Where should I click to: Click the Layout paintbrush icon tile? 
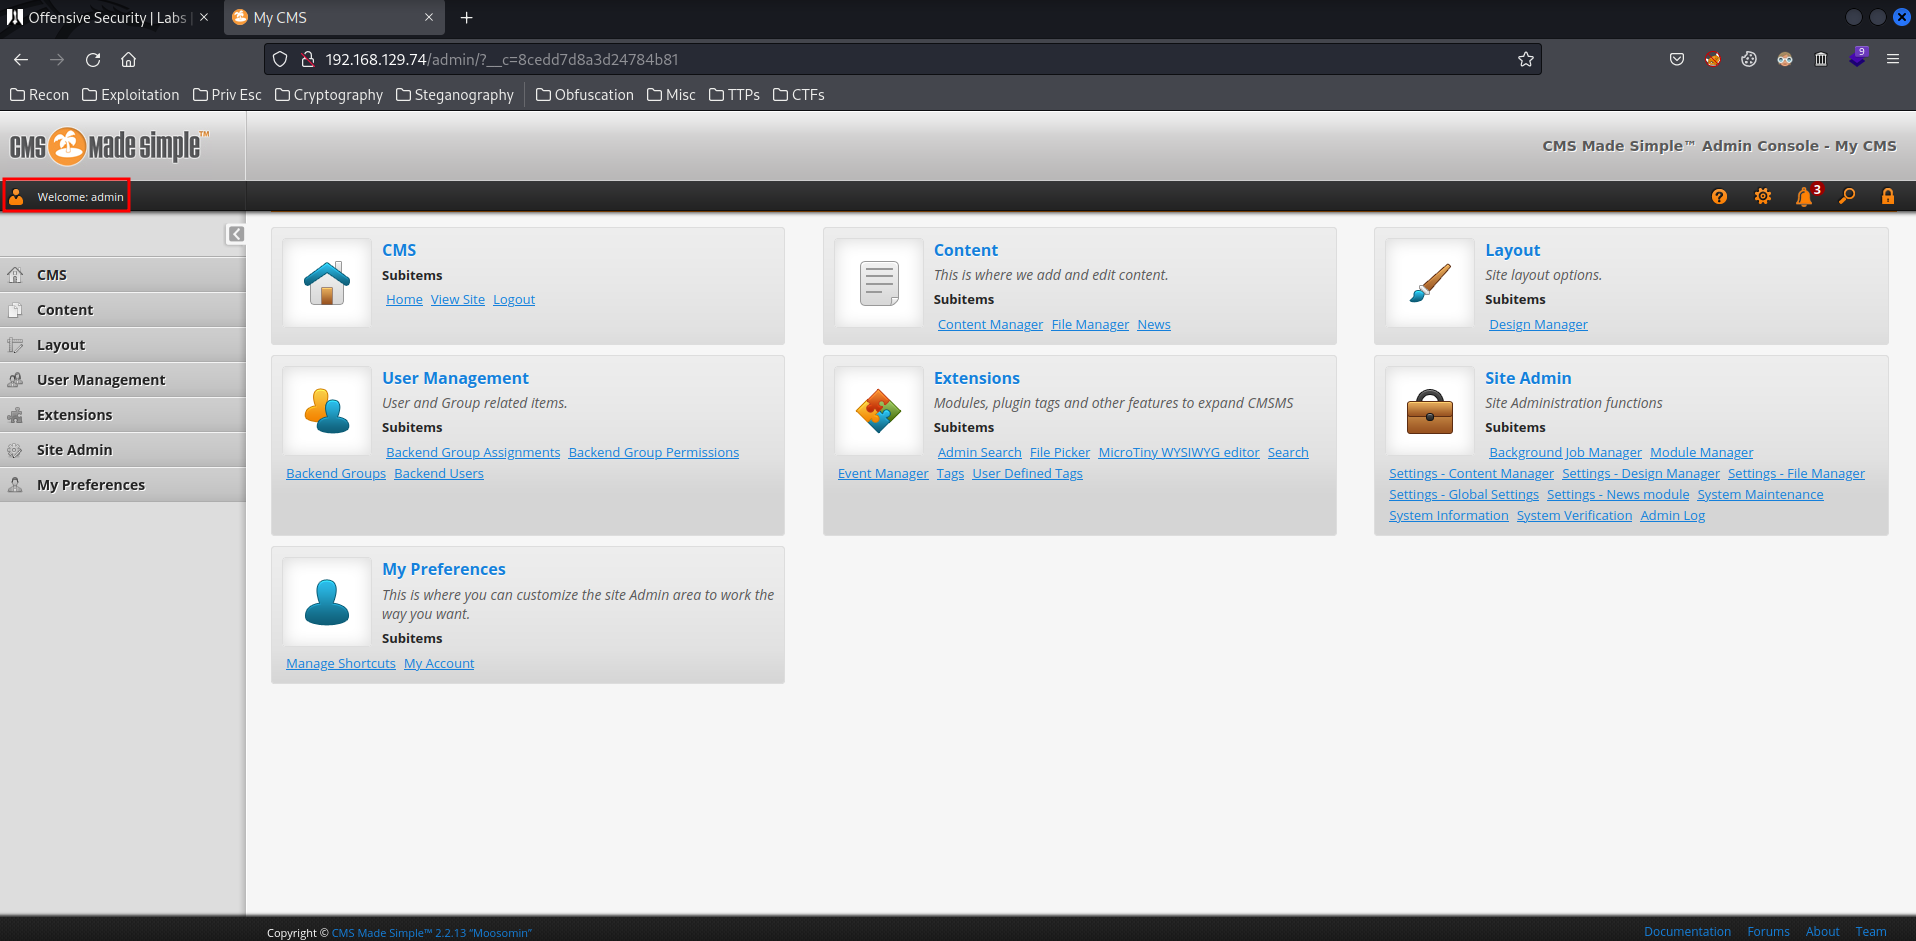[x=1430, y=283]
